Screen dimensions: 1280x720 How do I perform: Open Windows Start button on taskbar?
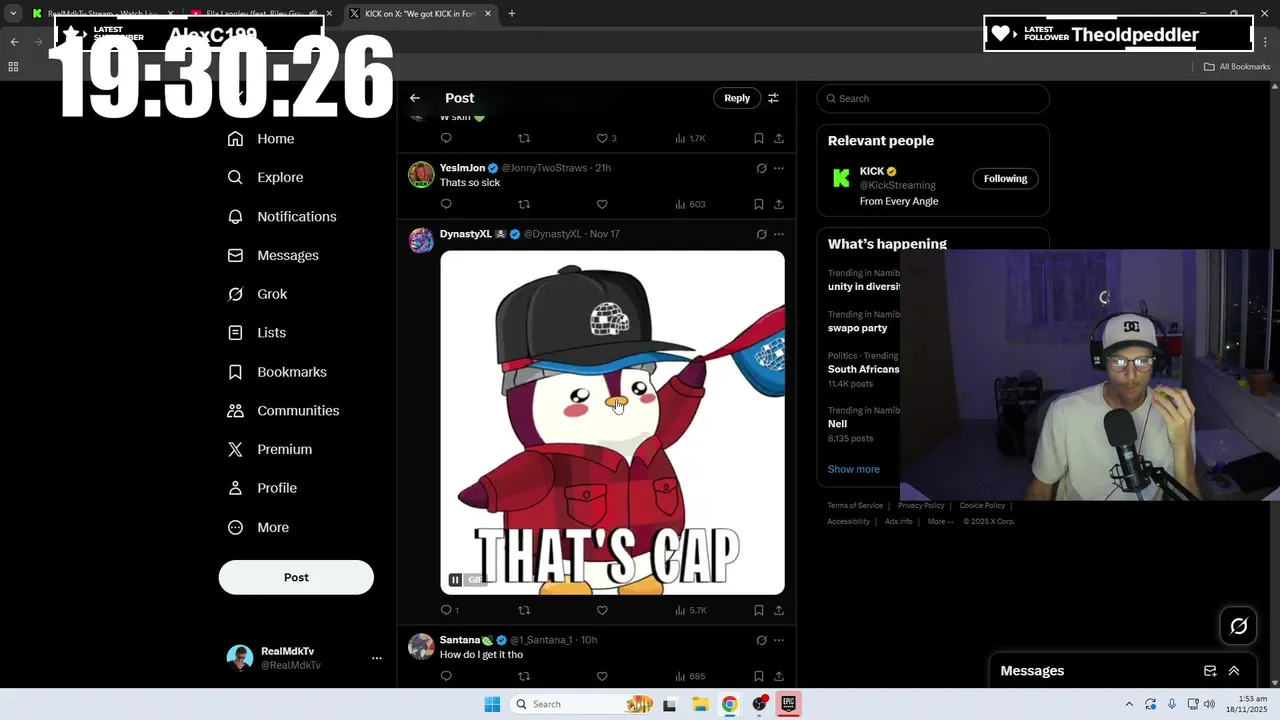pyautogui.click(x=492, y=704)
